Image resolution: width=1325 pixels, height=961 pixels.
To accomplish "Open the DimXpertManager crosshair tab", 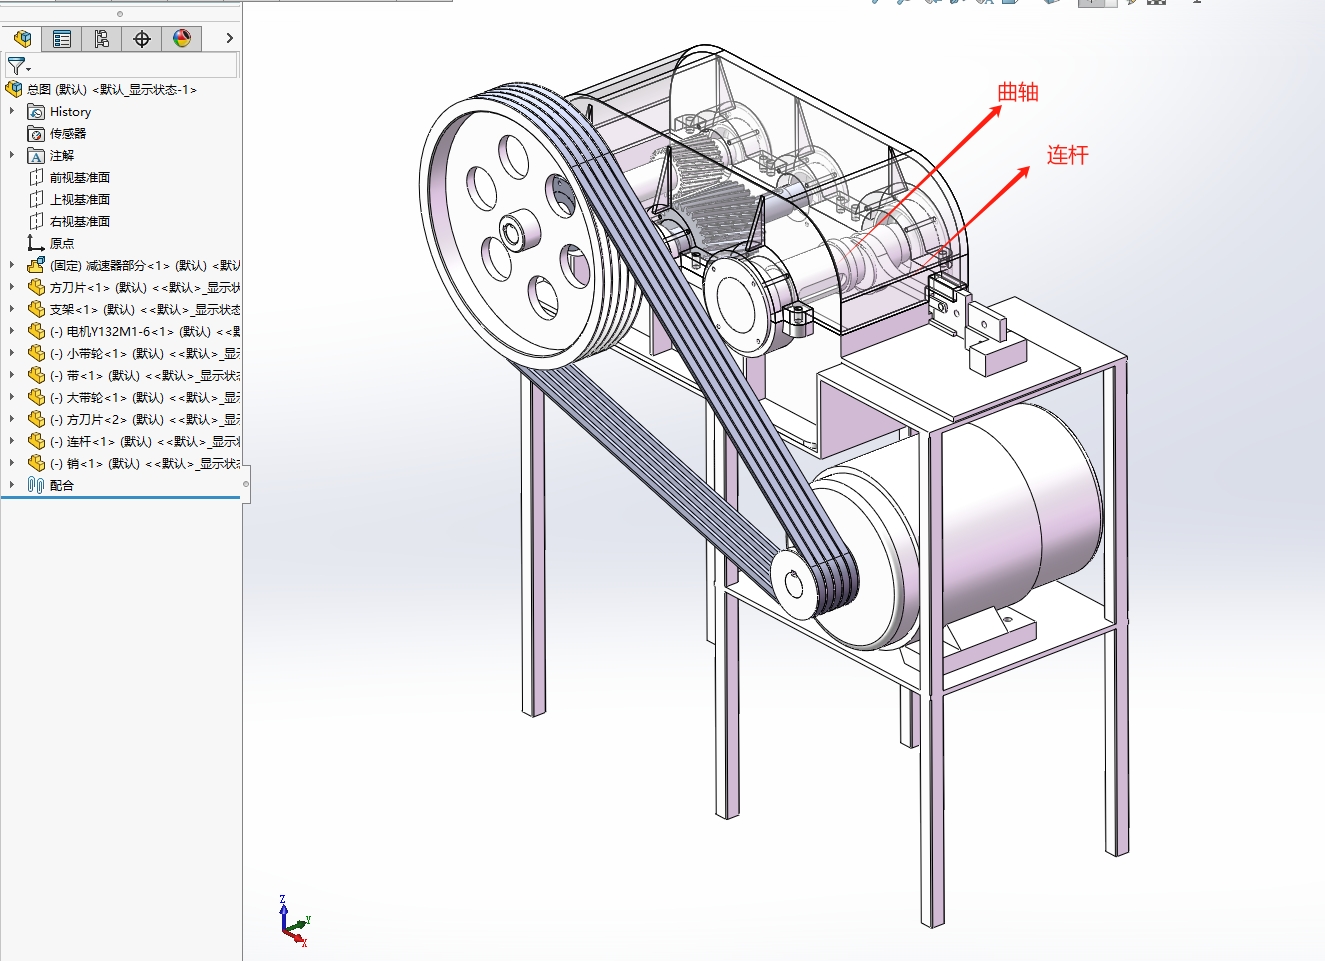I will (142, 39).
